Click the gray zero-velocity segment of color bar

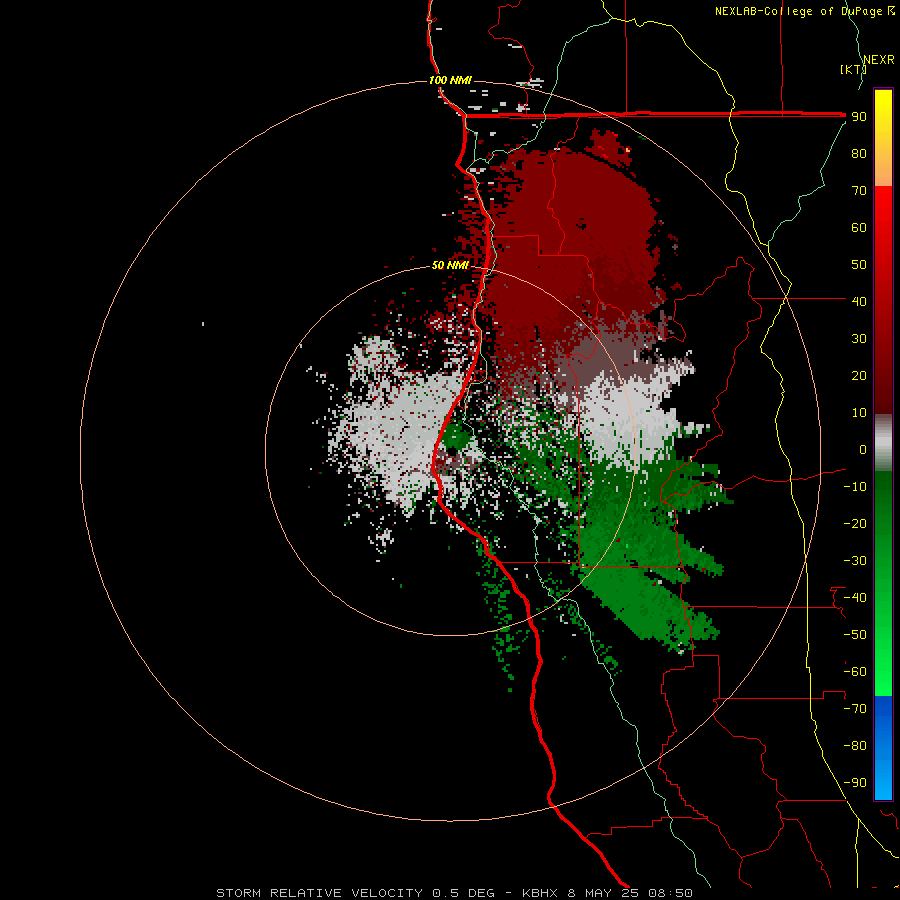tap(883, 443)
